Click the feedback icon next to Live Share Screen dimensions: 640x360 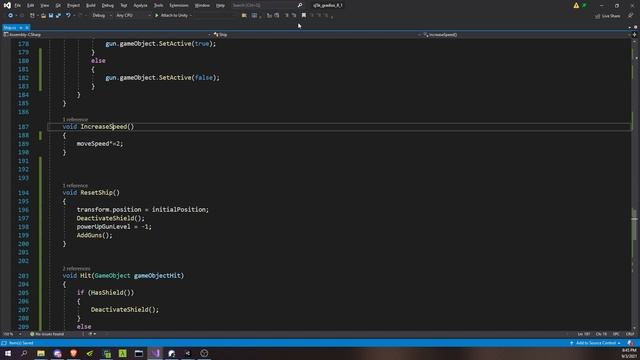(x=630, y=16)
